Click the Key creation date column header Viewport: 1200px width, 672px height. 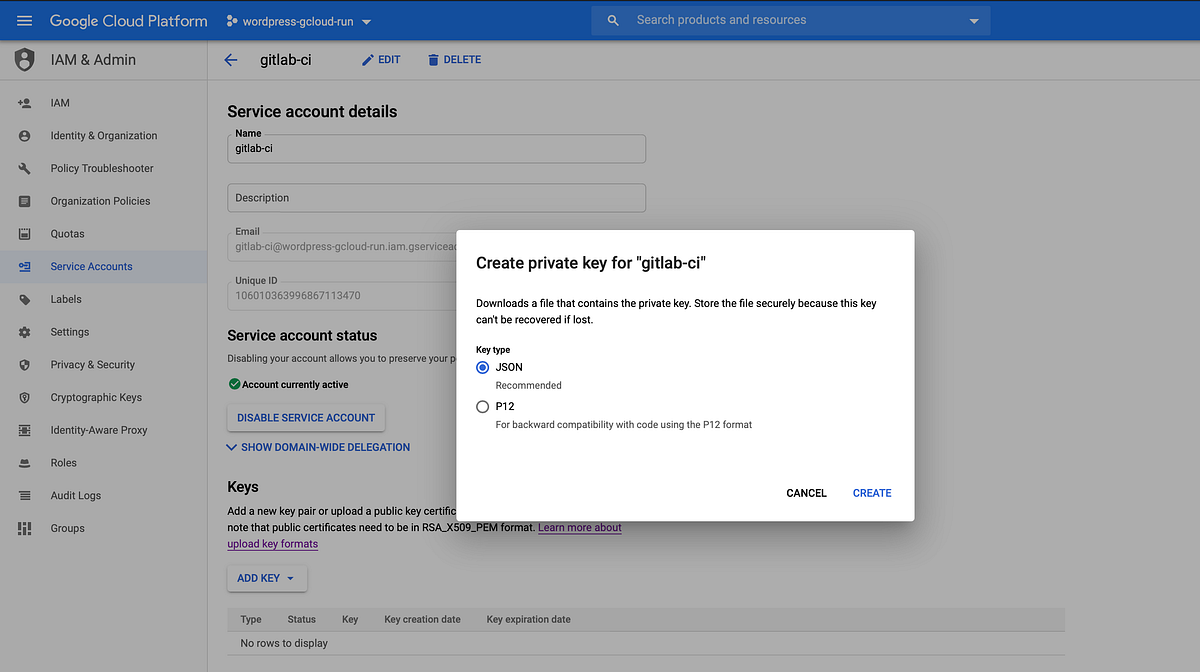(x=422, y=620)
